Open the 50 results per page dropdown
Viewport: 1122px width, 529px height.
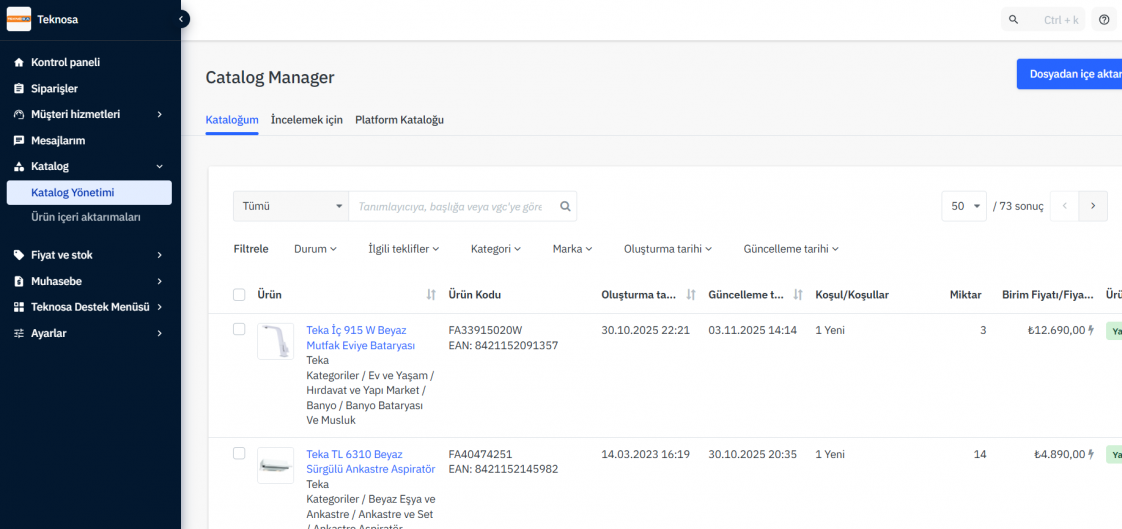click(964, 206)
